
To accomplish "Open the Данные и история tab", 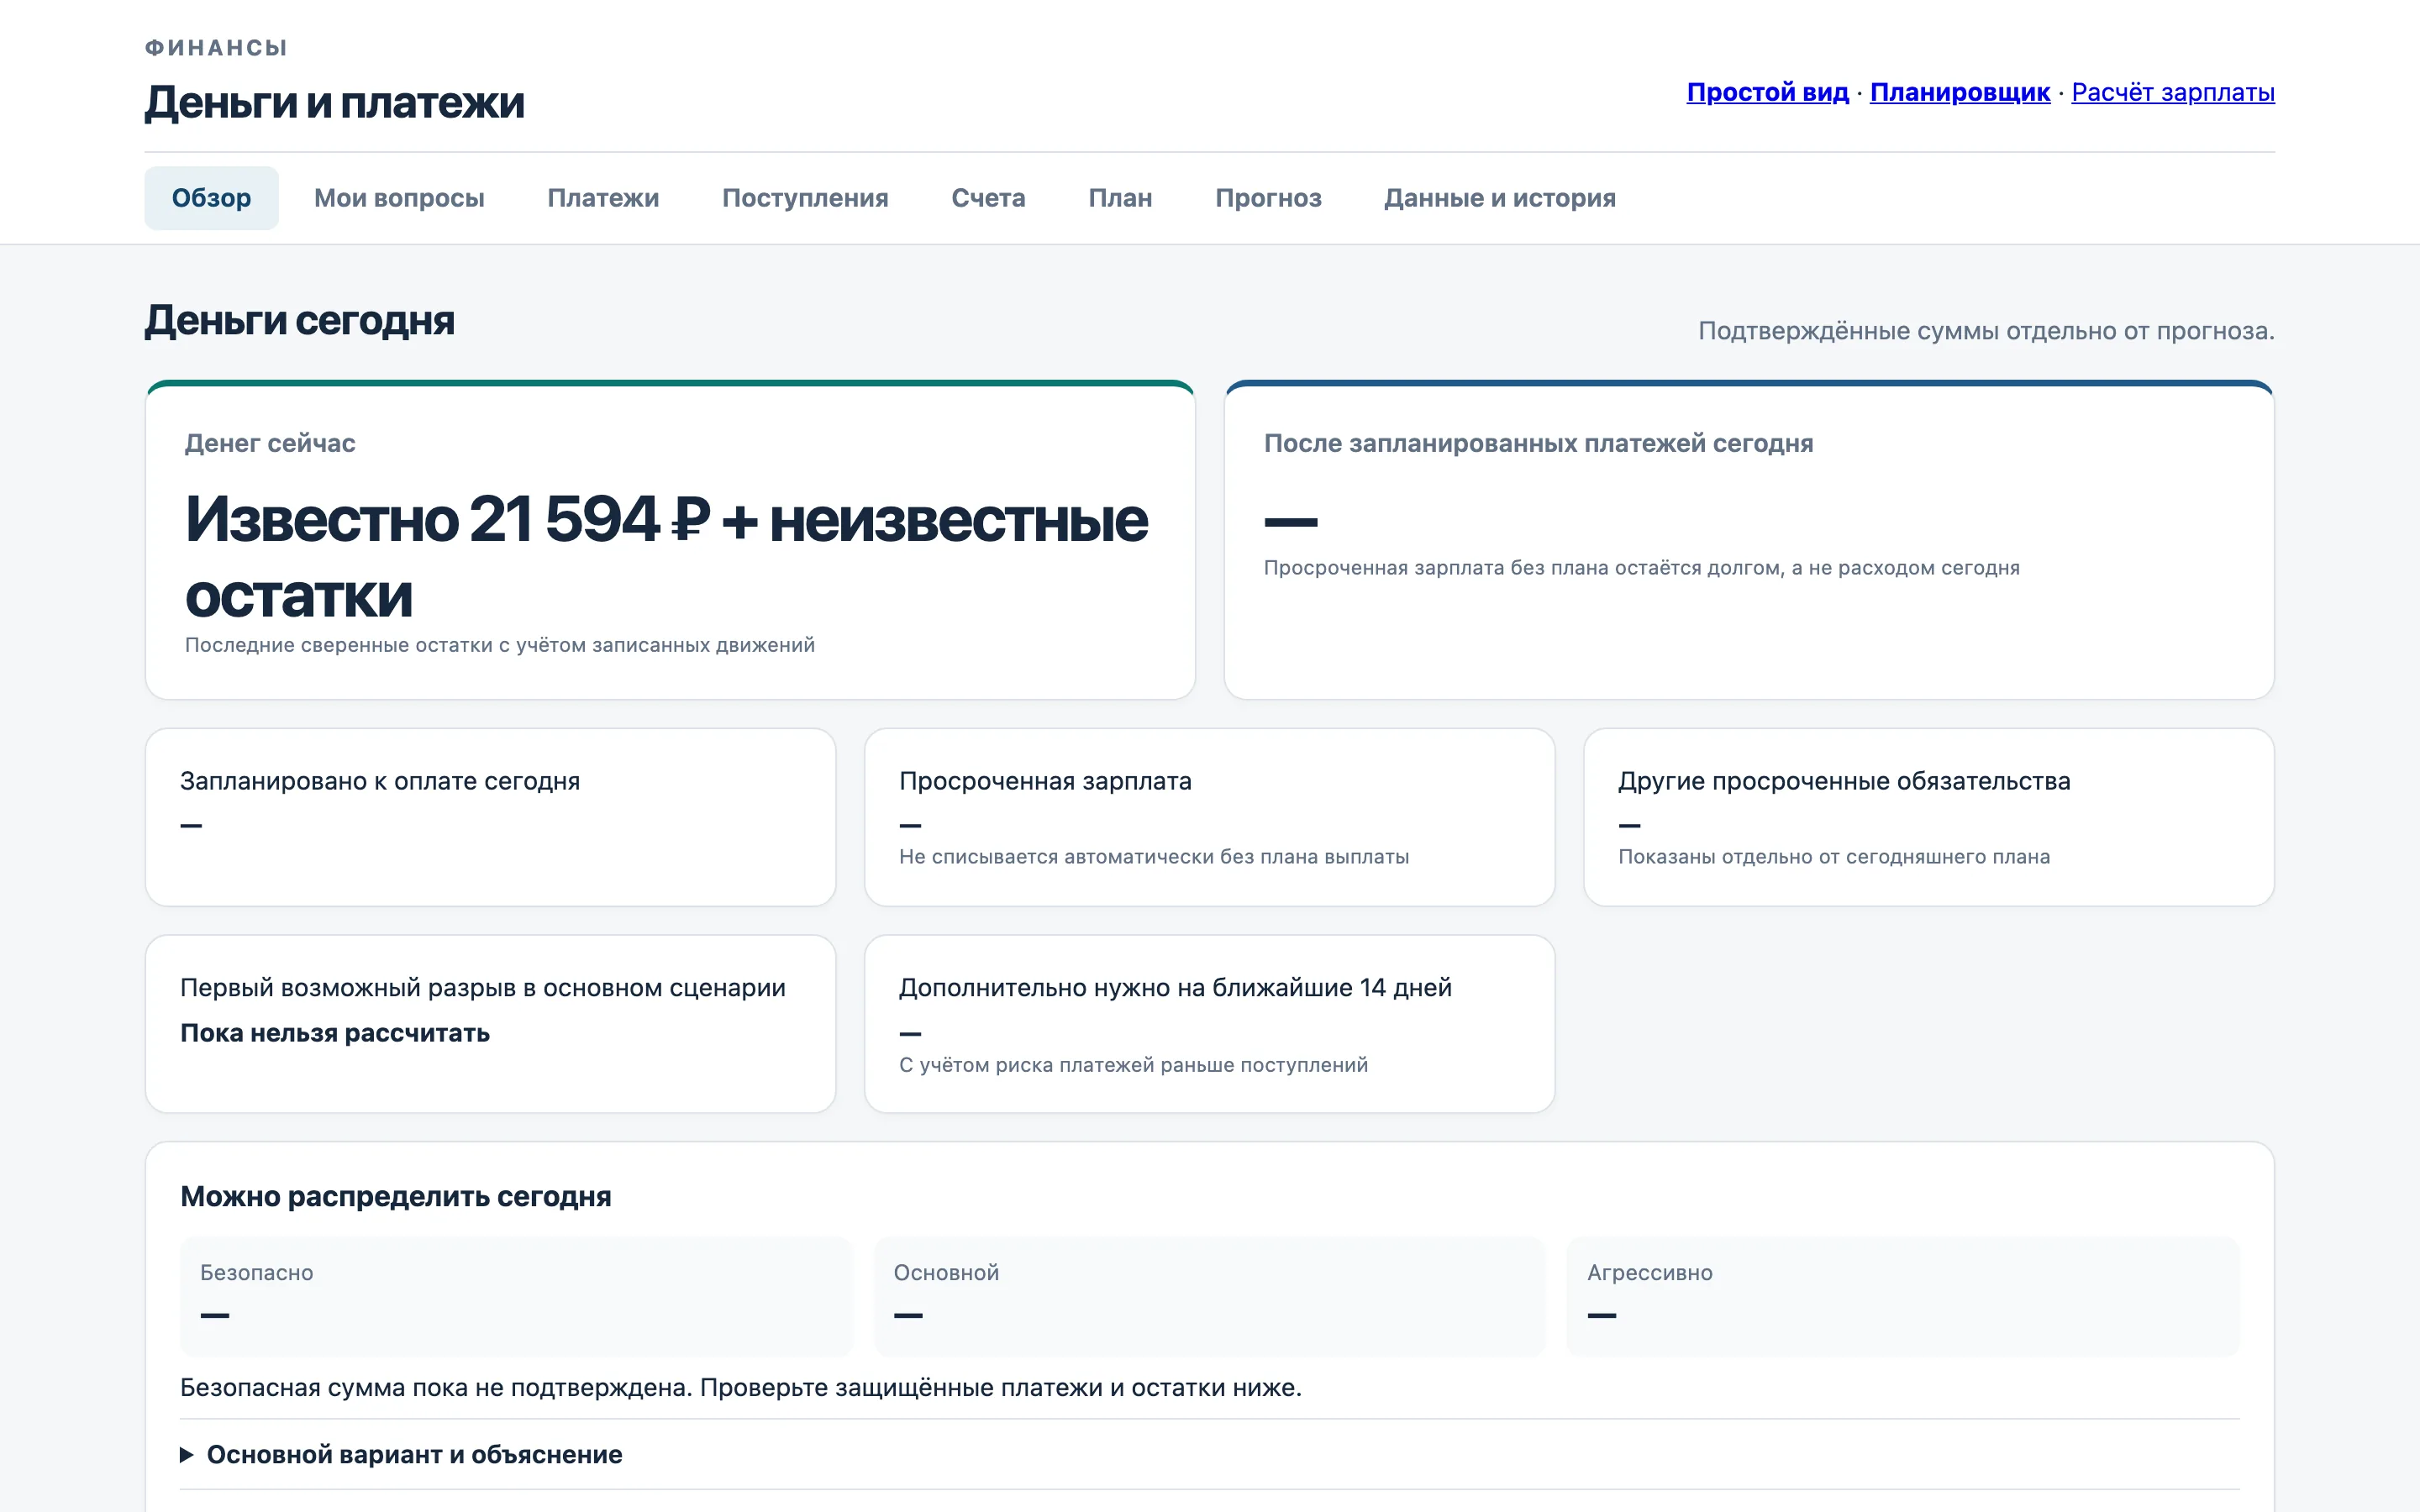I will coord(1499,198).
